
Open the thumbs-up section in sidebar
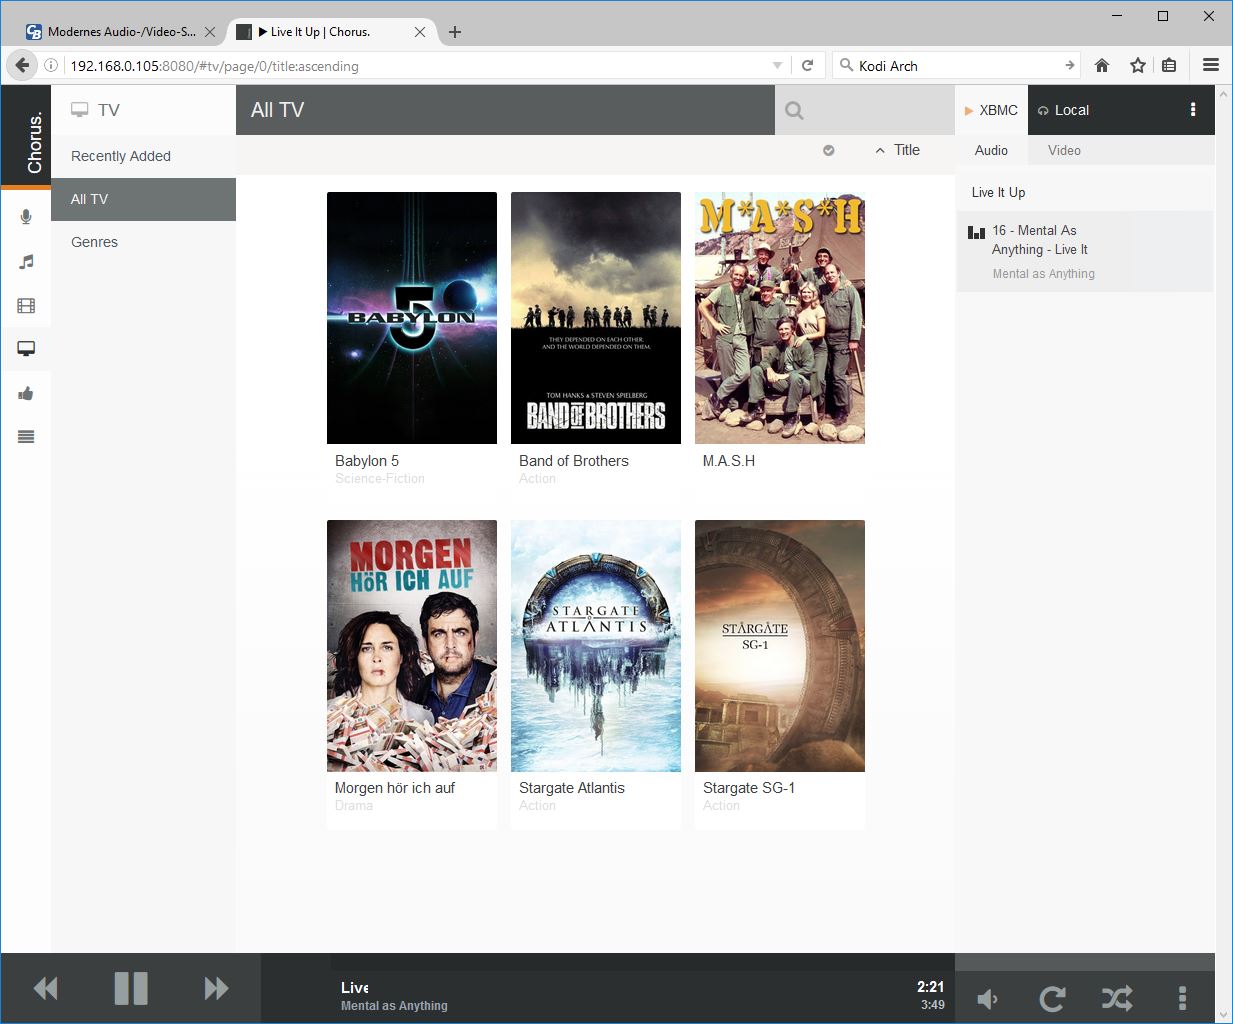(x=26, y=393)
